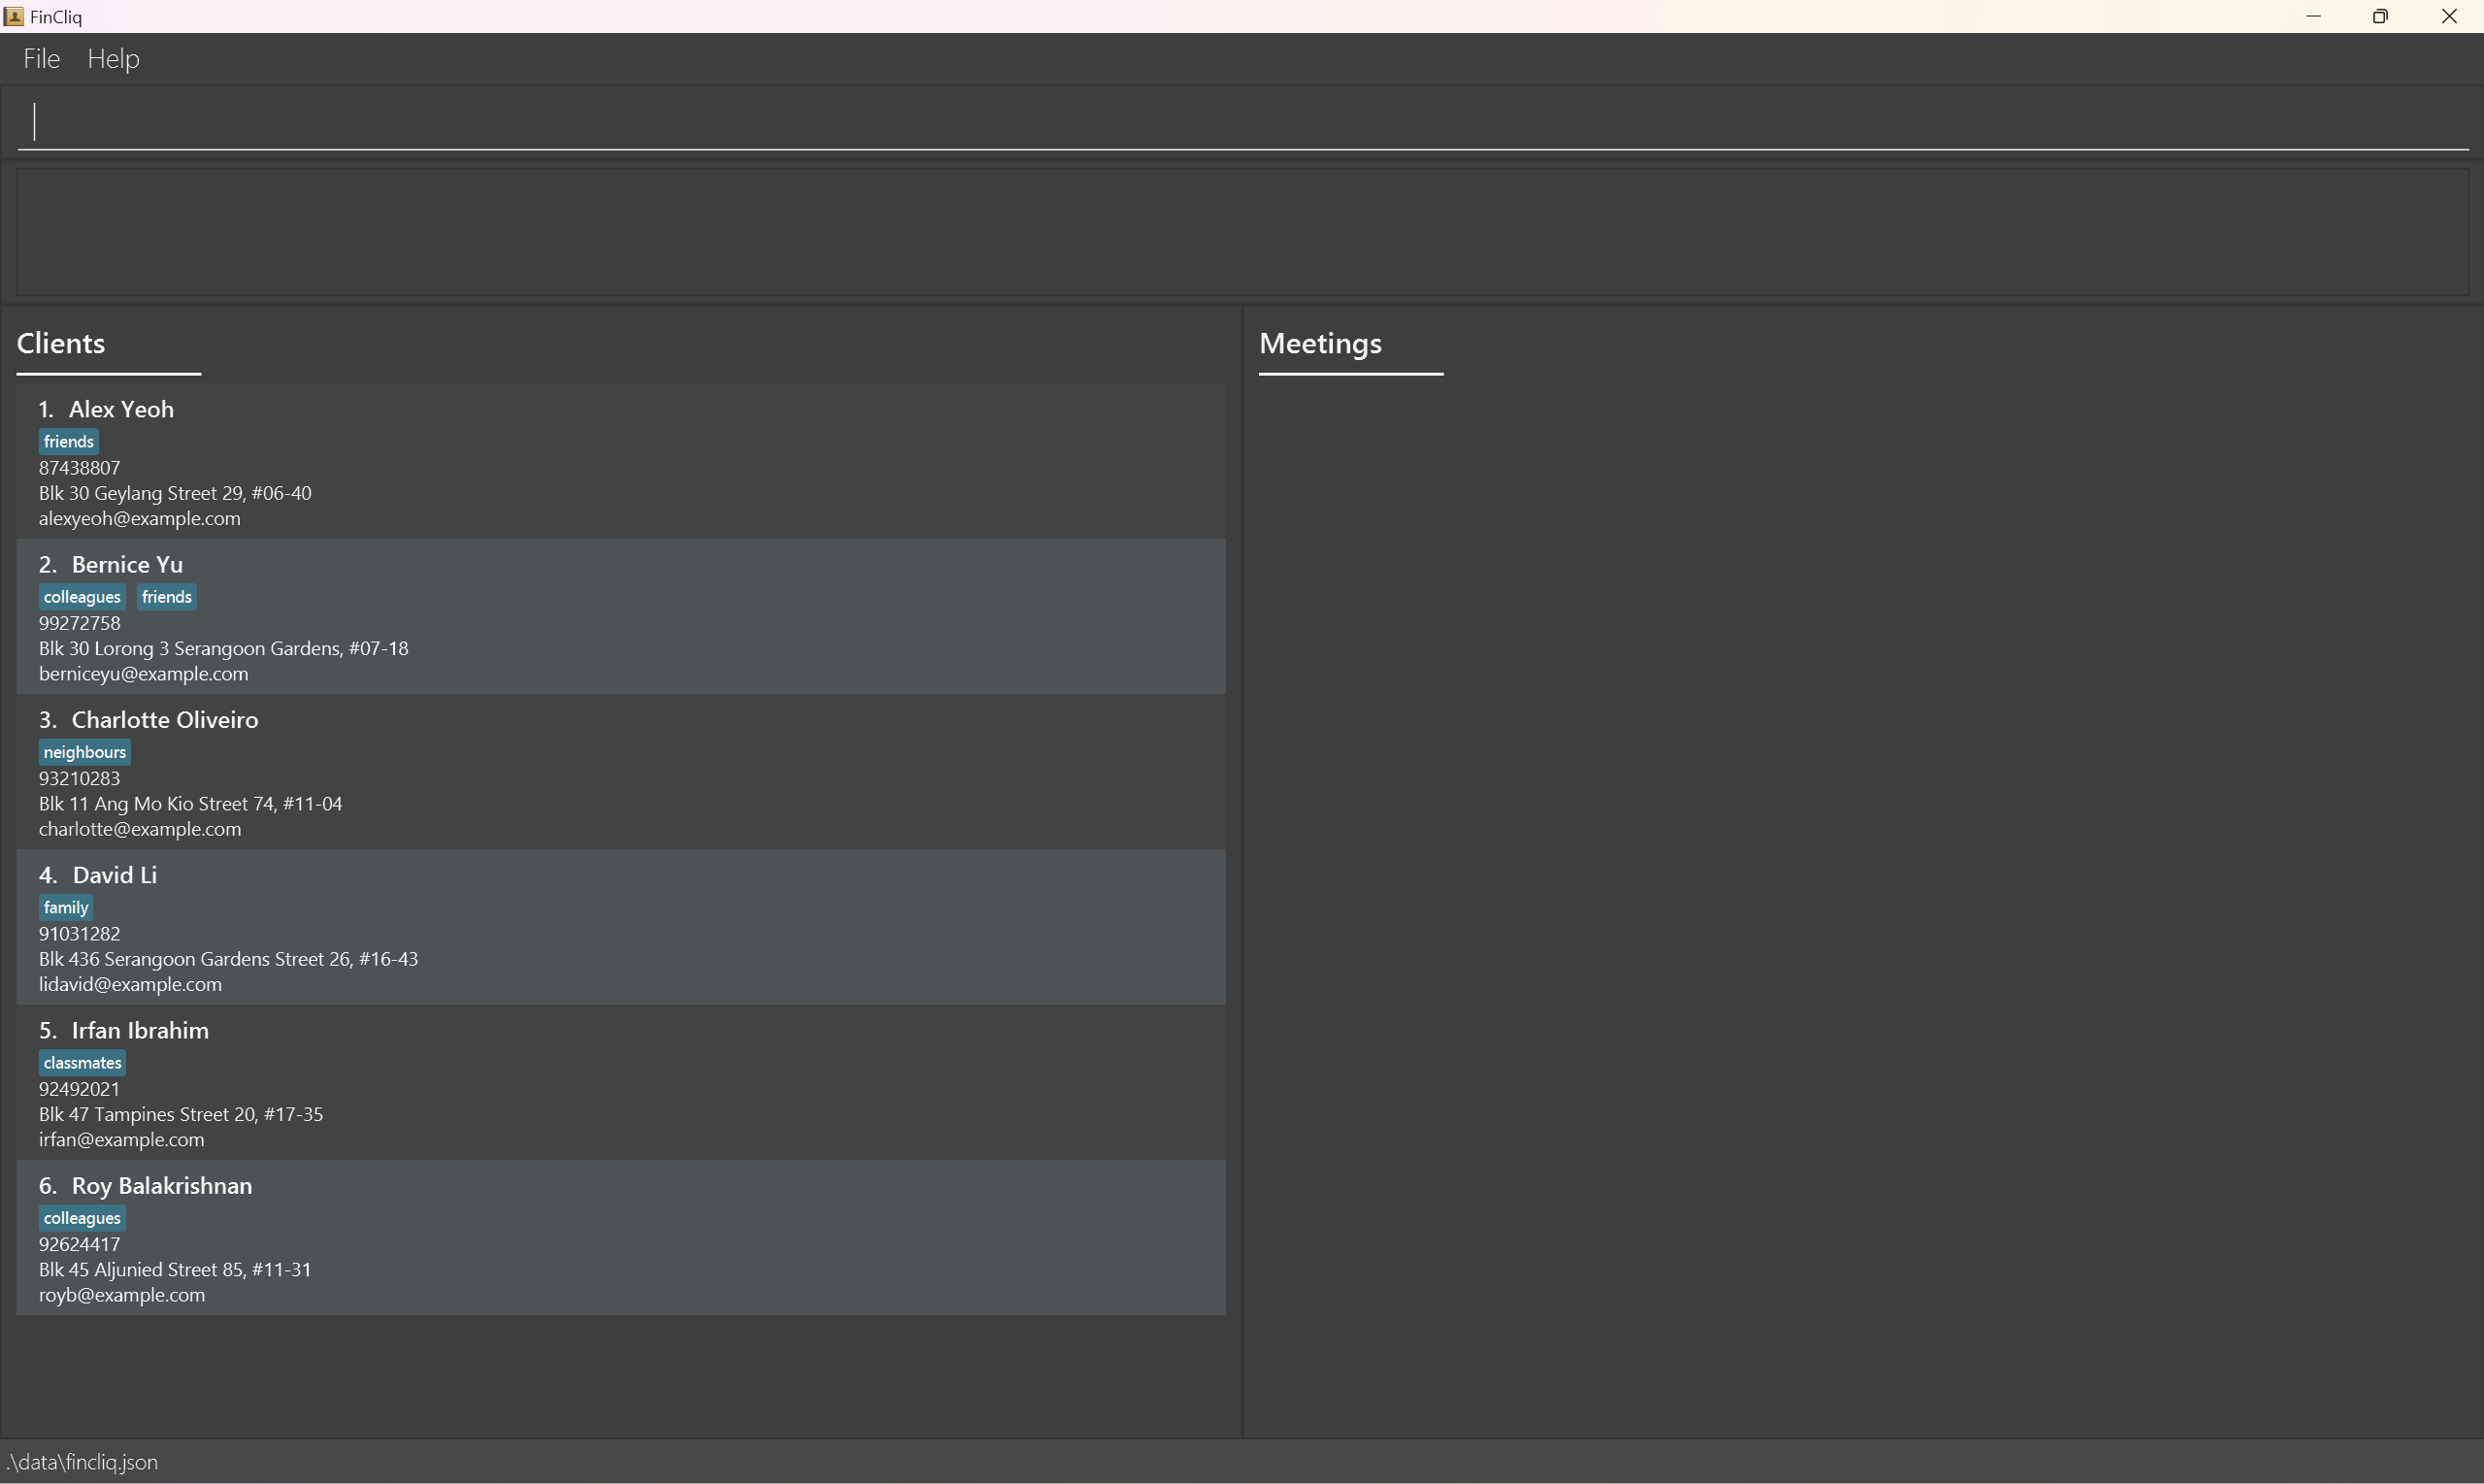Click the empty result display box
This screenshot has height=1484, width=2484.
(x=1242, y=232)
